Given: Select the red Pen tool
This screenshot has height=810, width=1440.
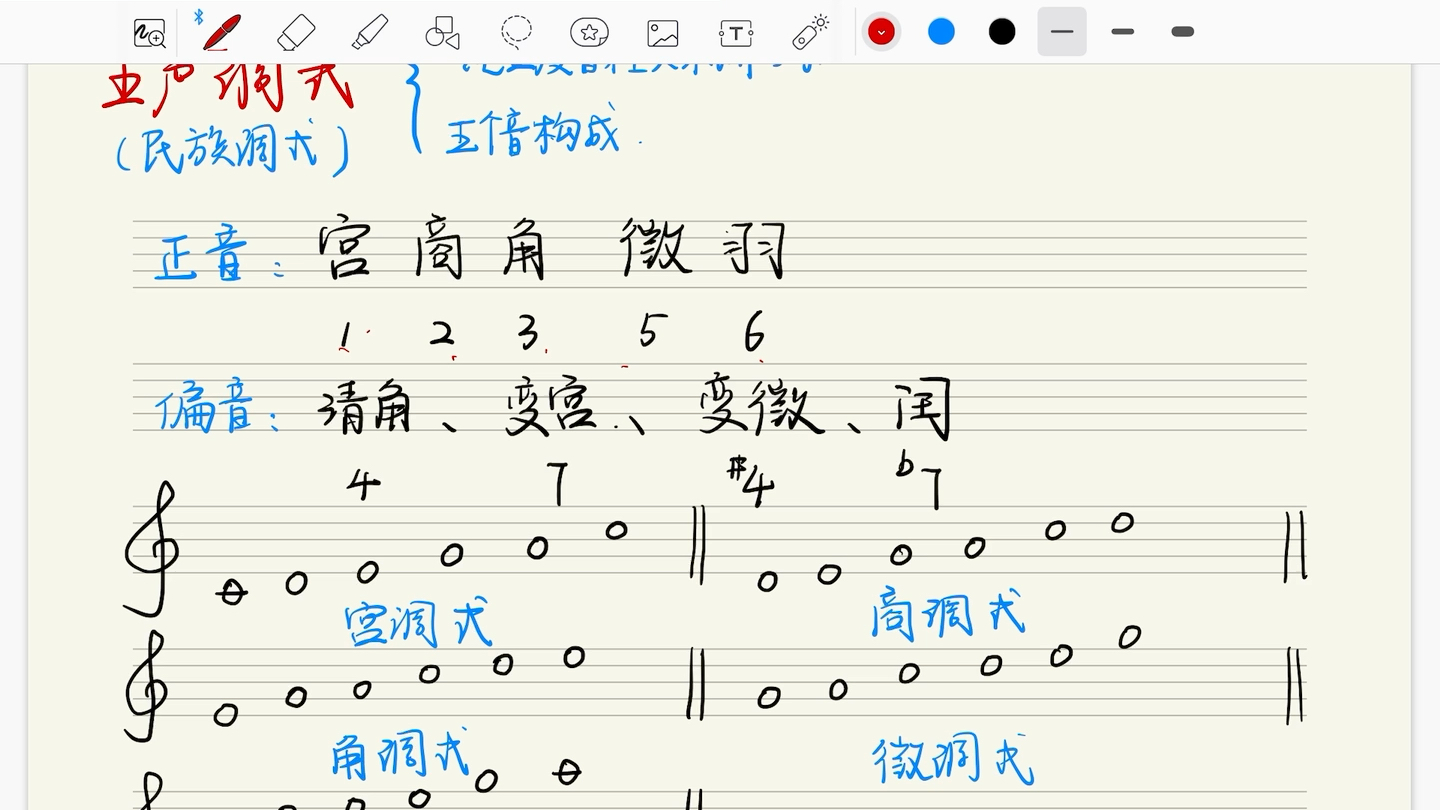Looking at the screenshot, I should [220, 31].
